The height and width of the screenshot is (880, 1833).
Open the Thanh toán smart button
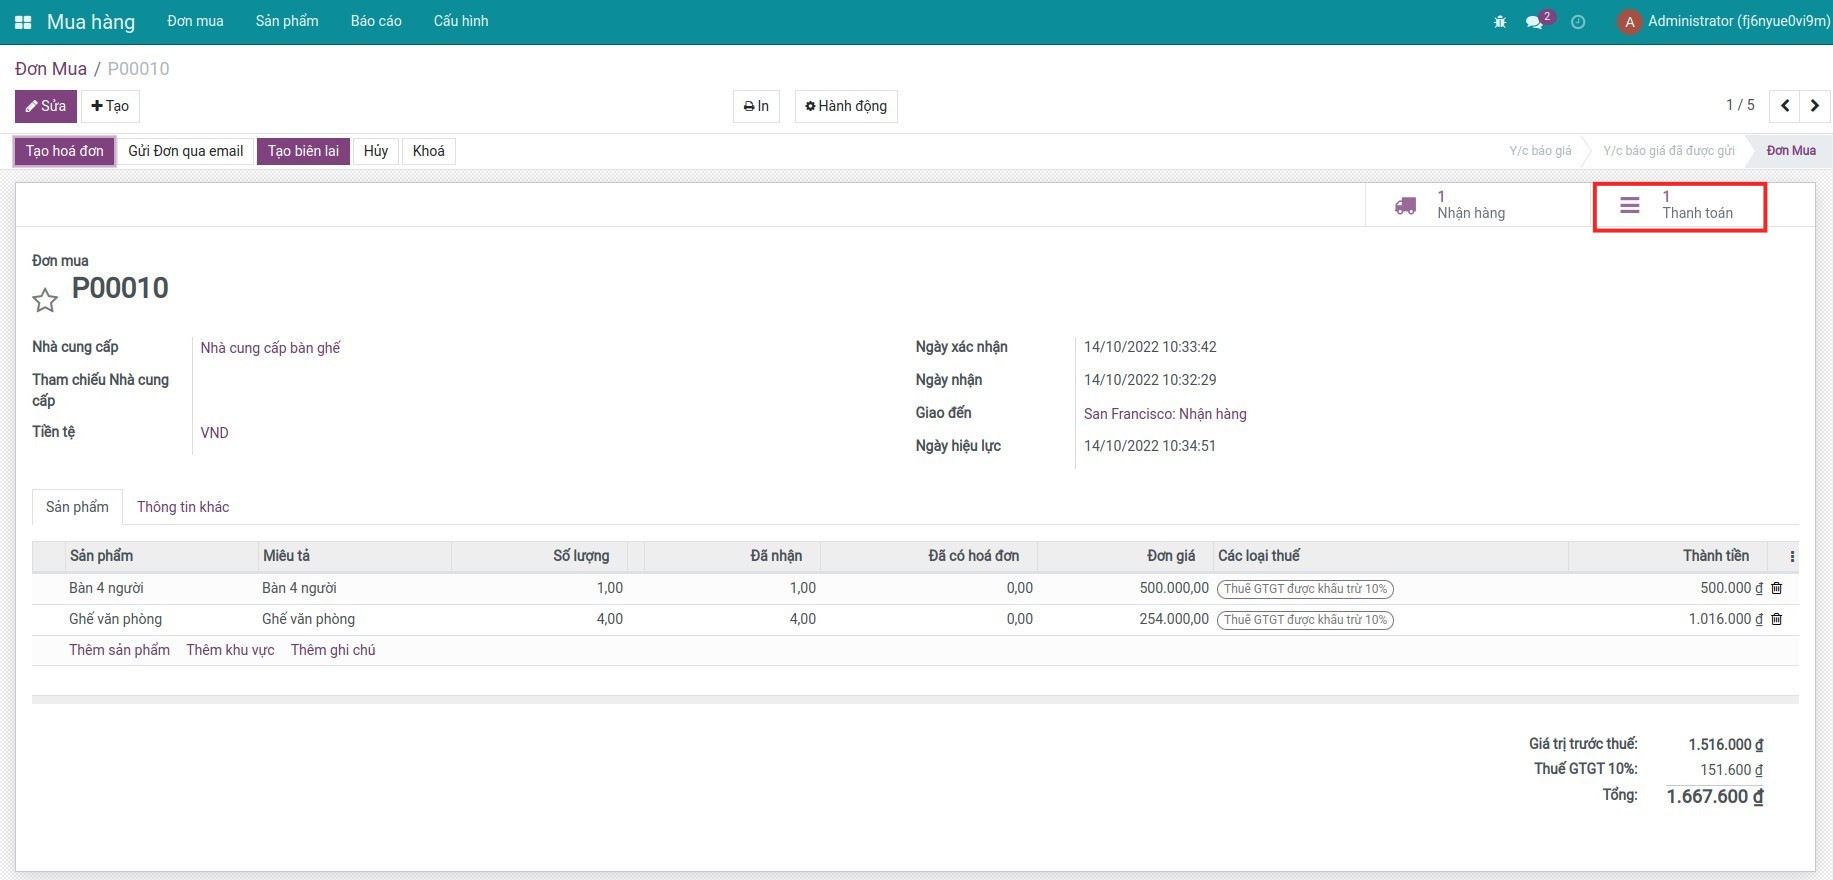(x=1679, y=206)
